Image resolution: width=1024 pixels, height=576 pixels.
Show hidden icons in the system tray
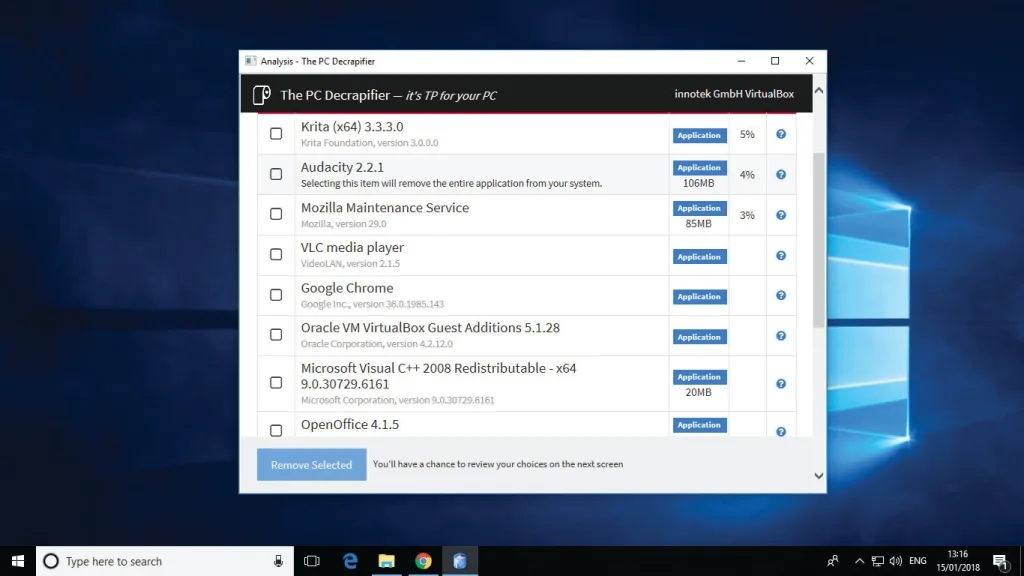coord(859,561)
